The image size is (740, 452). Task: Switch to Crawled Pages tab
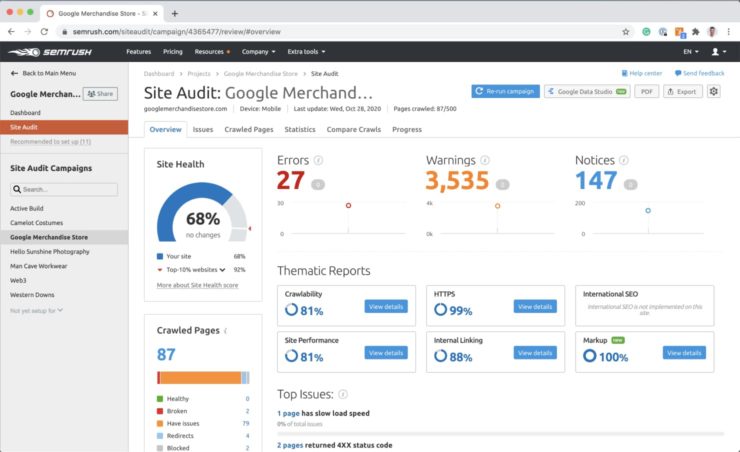[249, 129]
